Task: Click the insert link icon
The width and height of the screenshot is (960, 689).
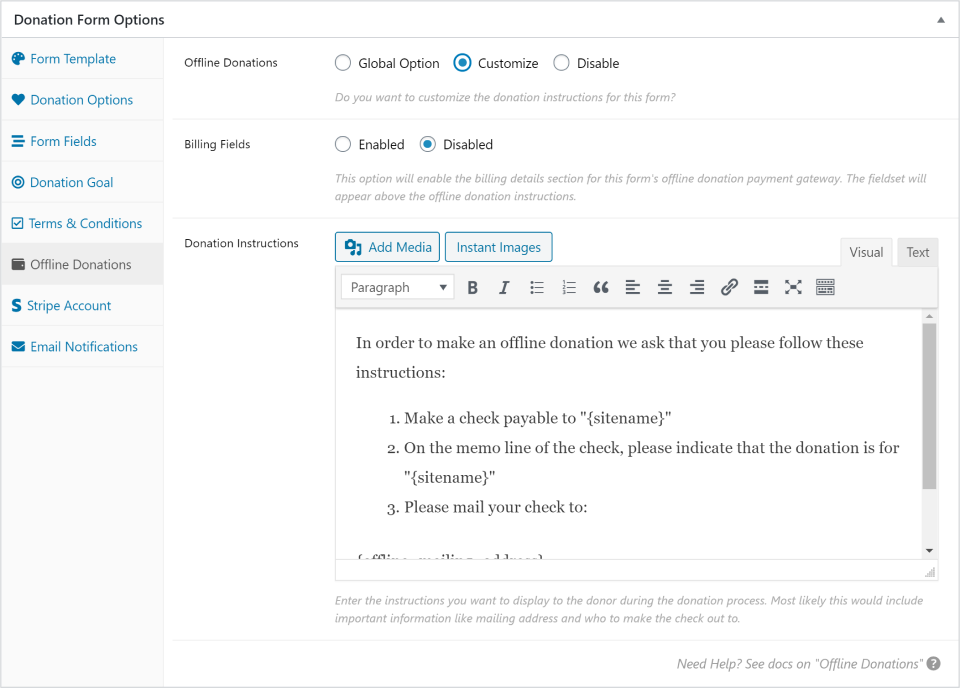Action: tap(729, 287)
